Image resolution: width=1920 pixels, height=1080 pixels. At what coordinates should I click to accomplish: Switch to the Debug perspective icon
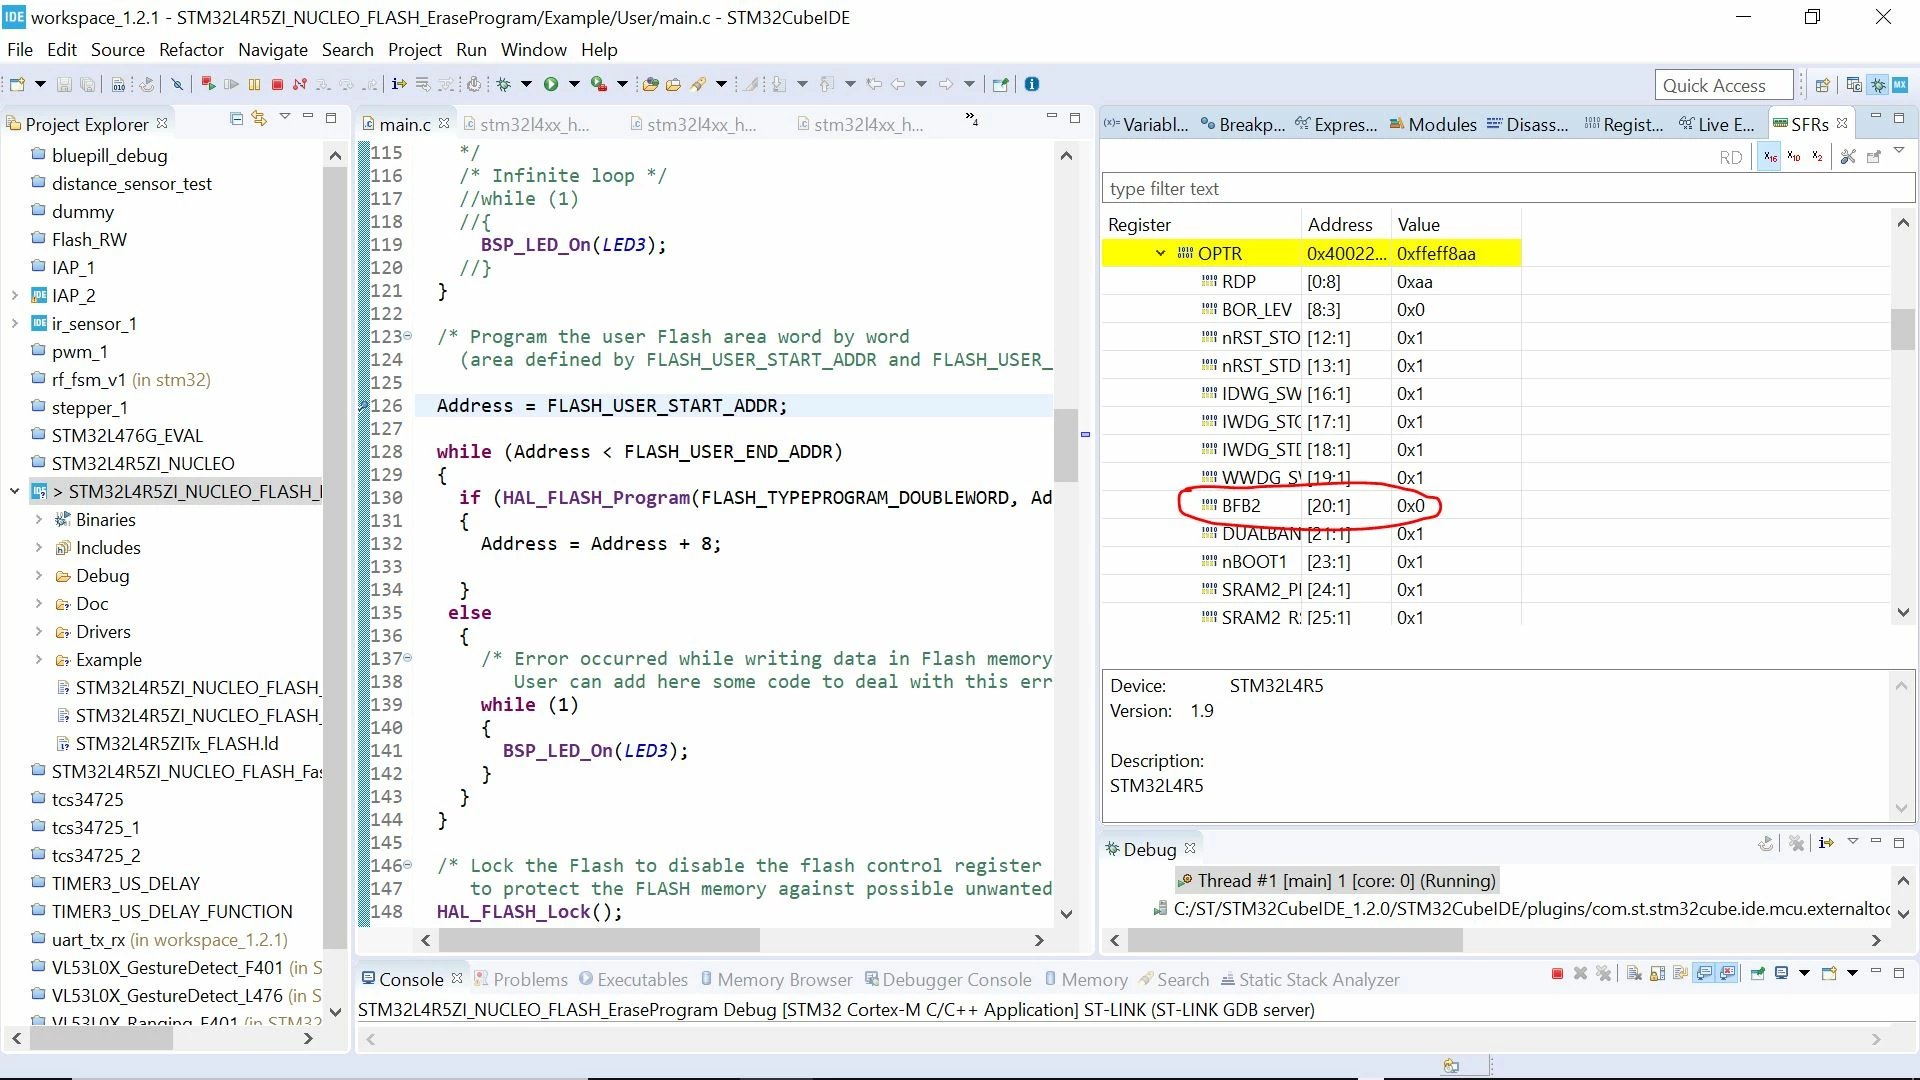point(1877,85)
